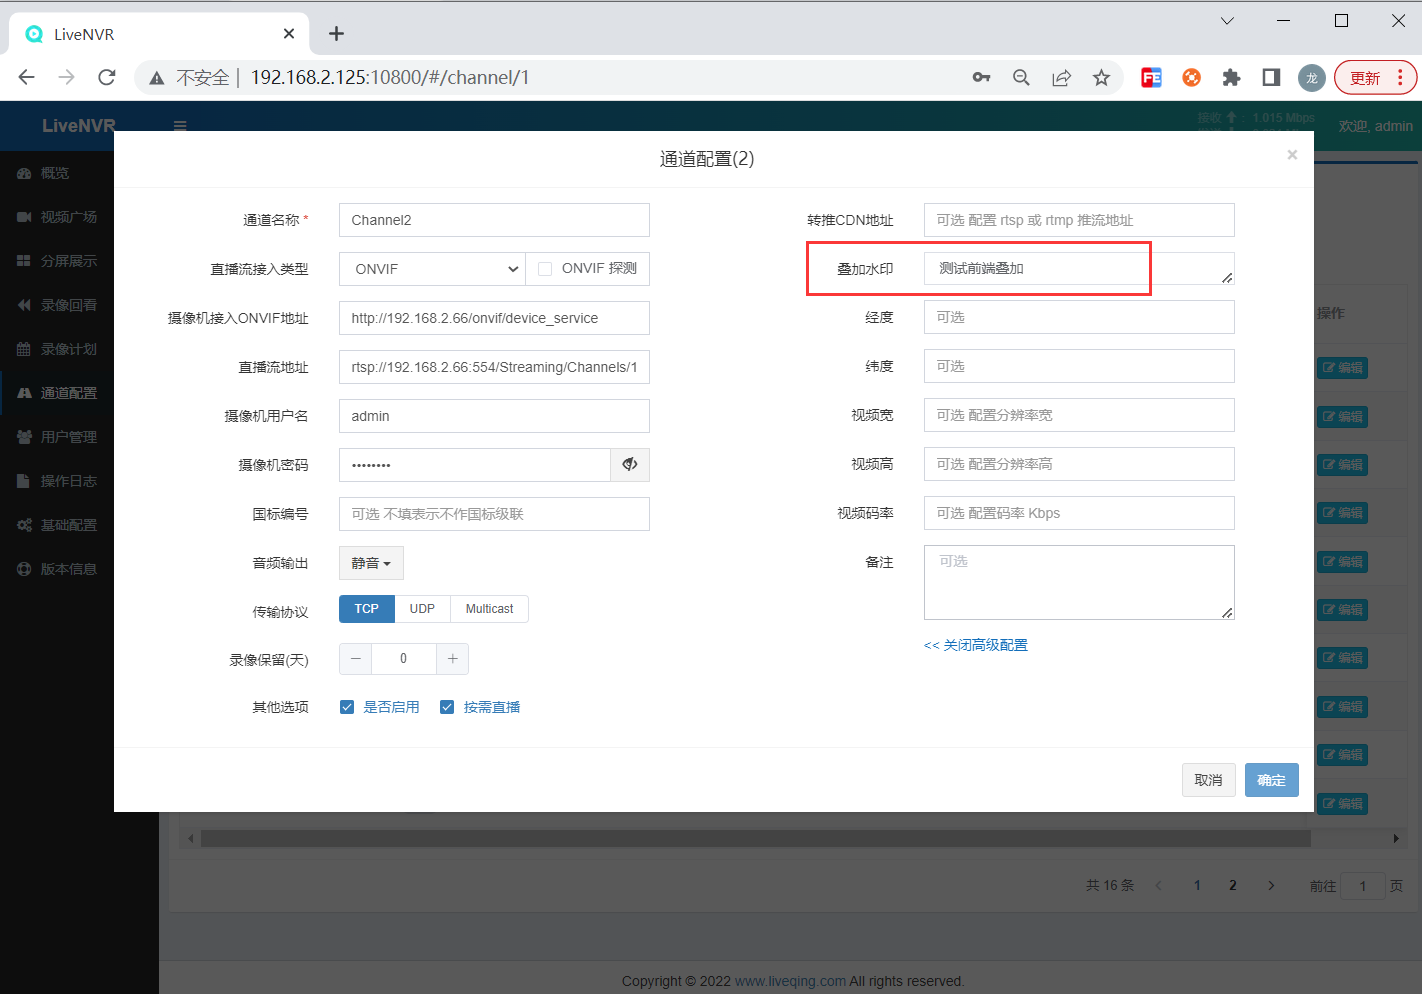Screen dimensions: 1422x994
Task: Click the 摄像机接入ONVIF地址 field
Action: coord(494,318)
